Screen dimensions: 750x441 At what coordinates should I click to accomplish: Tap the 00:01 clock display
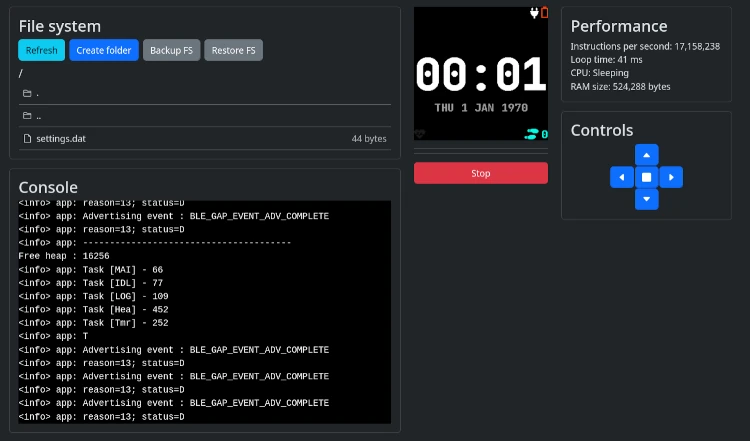pyautogui.click(x=480, y=75)
